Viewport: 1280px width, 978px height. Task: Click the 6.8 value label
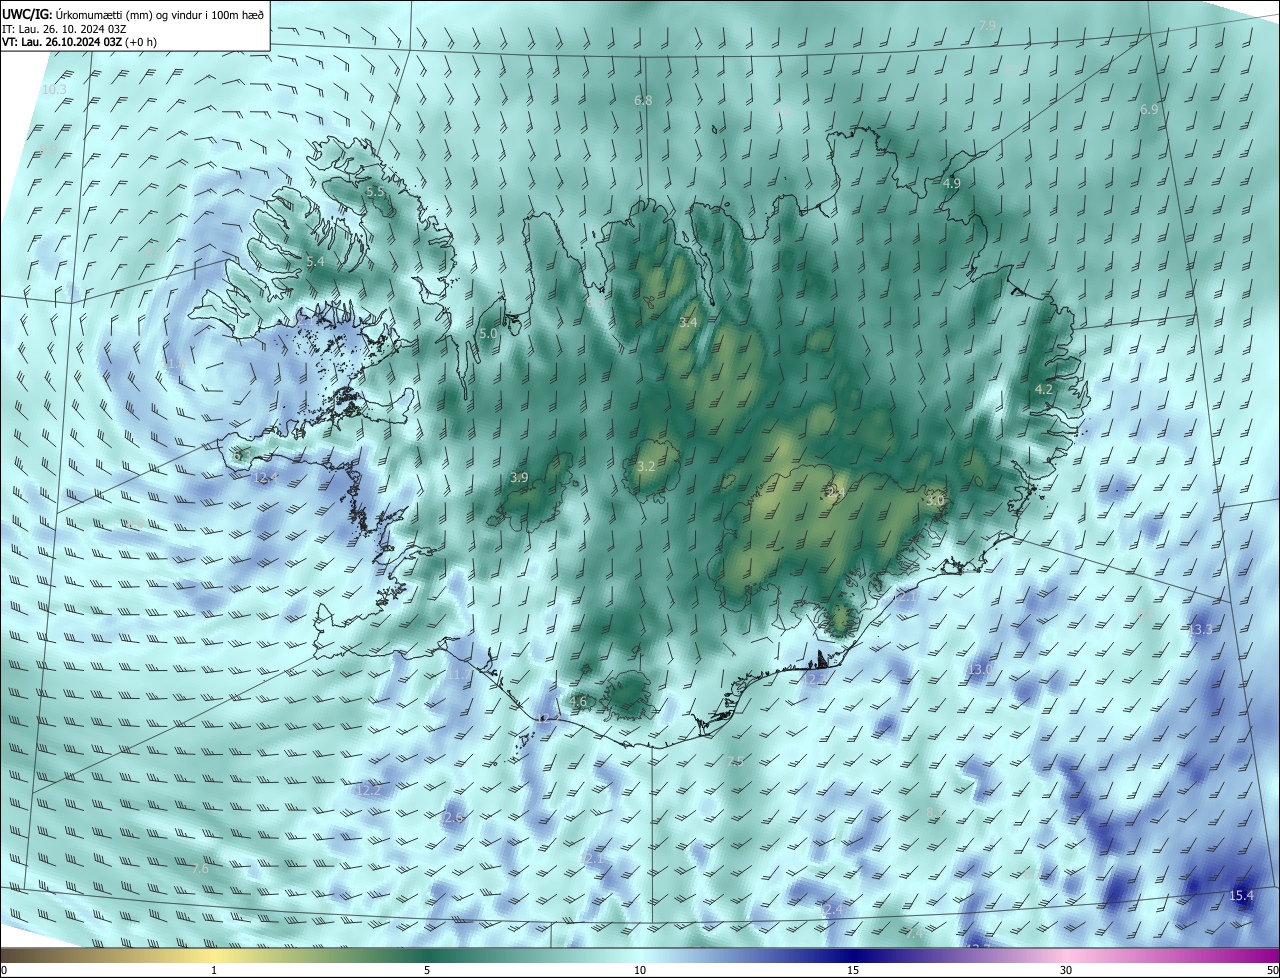[x=643, y=101]
